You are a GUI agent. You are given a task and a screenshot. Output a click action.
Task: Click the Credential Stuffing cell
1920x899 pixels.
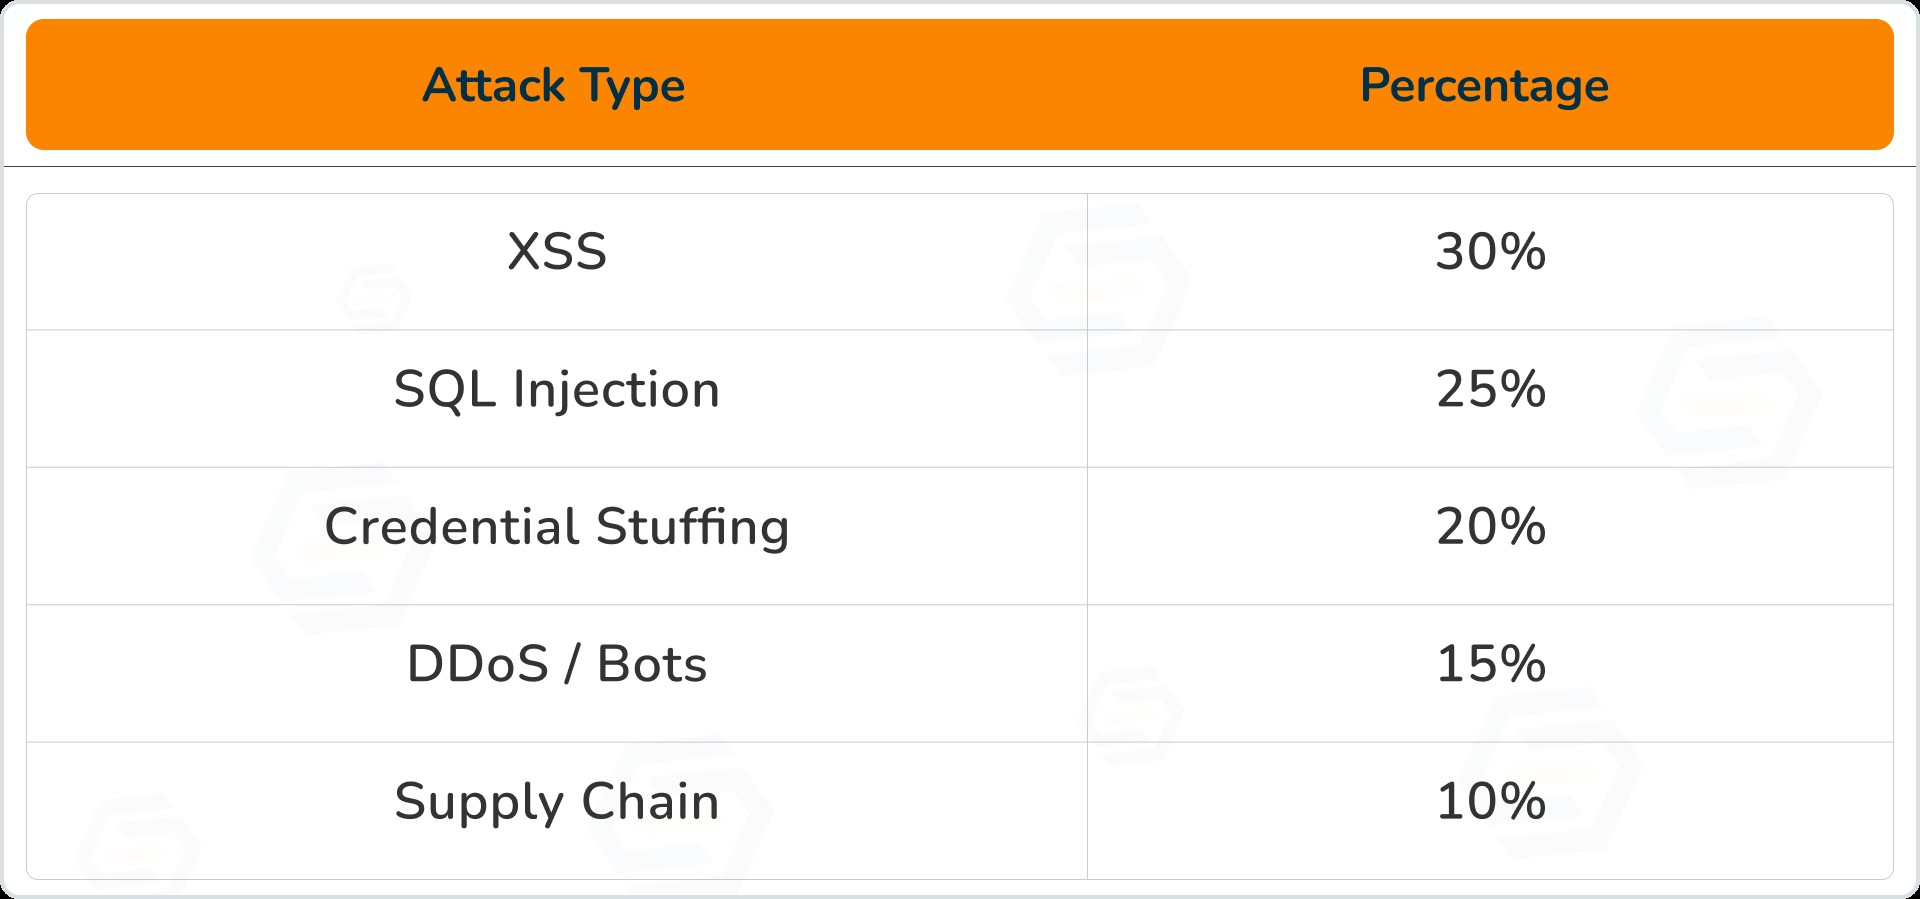point(557,527)
